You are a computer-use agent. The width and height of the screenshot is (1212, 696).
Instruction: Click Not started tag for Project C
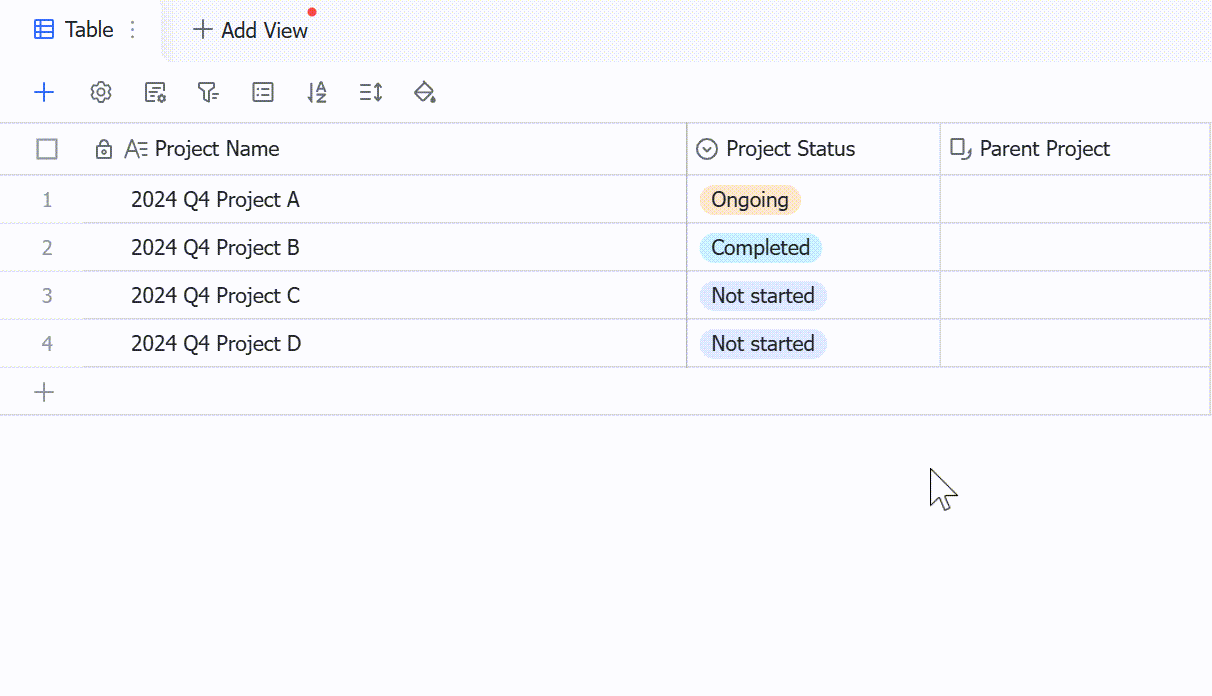click(x=763, y=296)
